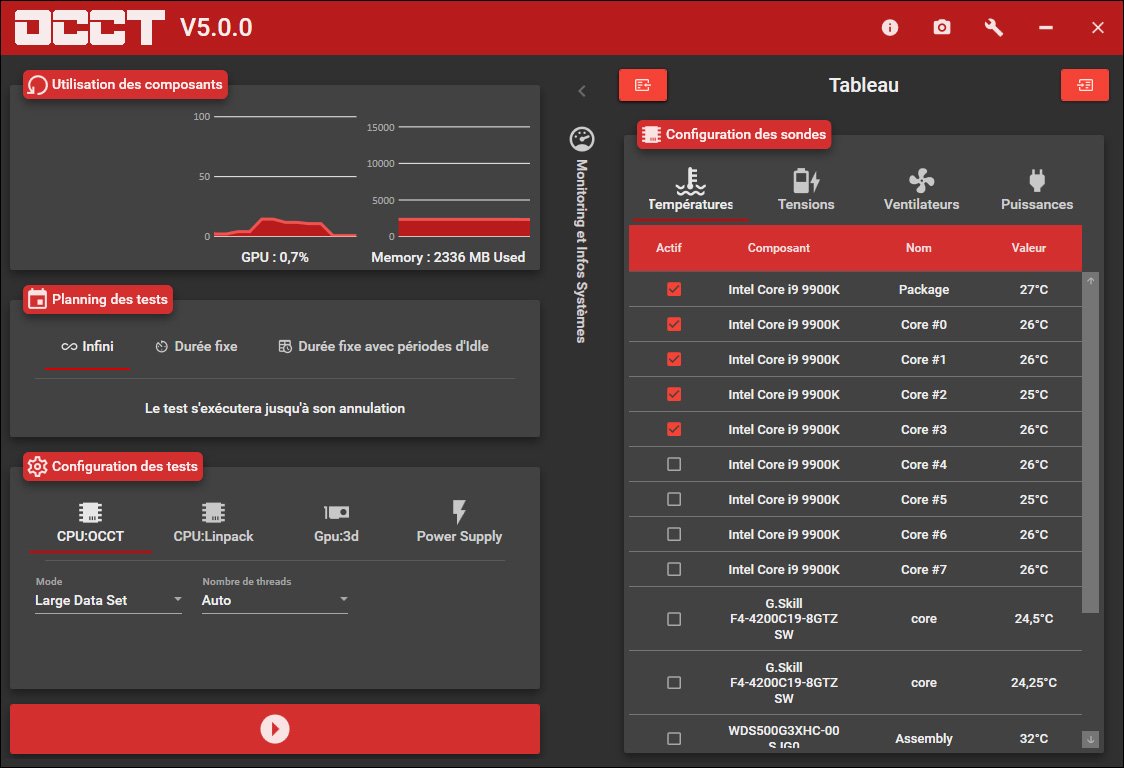Open the Puissances tab
1124x768 pixels.
pos(1037,191)
